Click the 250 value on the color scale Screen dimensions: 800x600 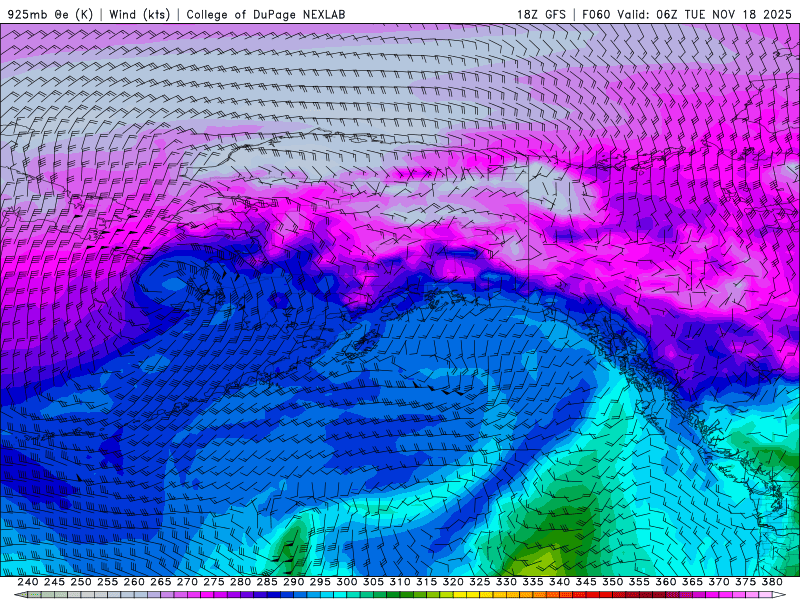(81, 582)
